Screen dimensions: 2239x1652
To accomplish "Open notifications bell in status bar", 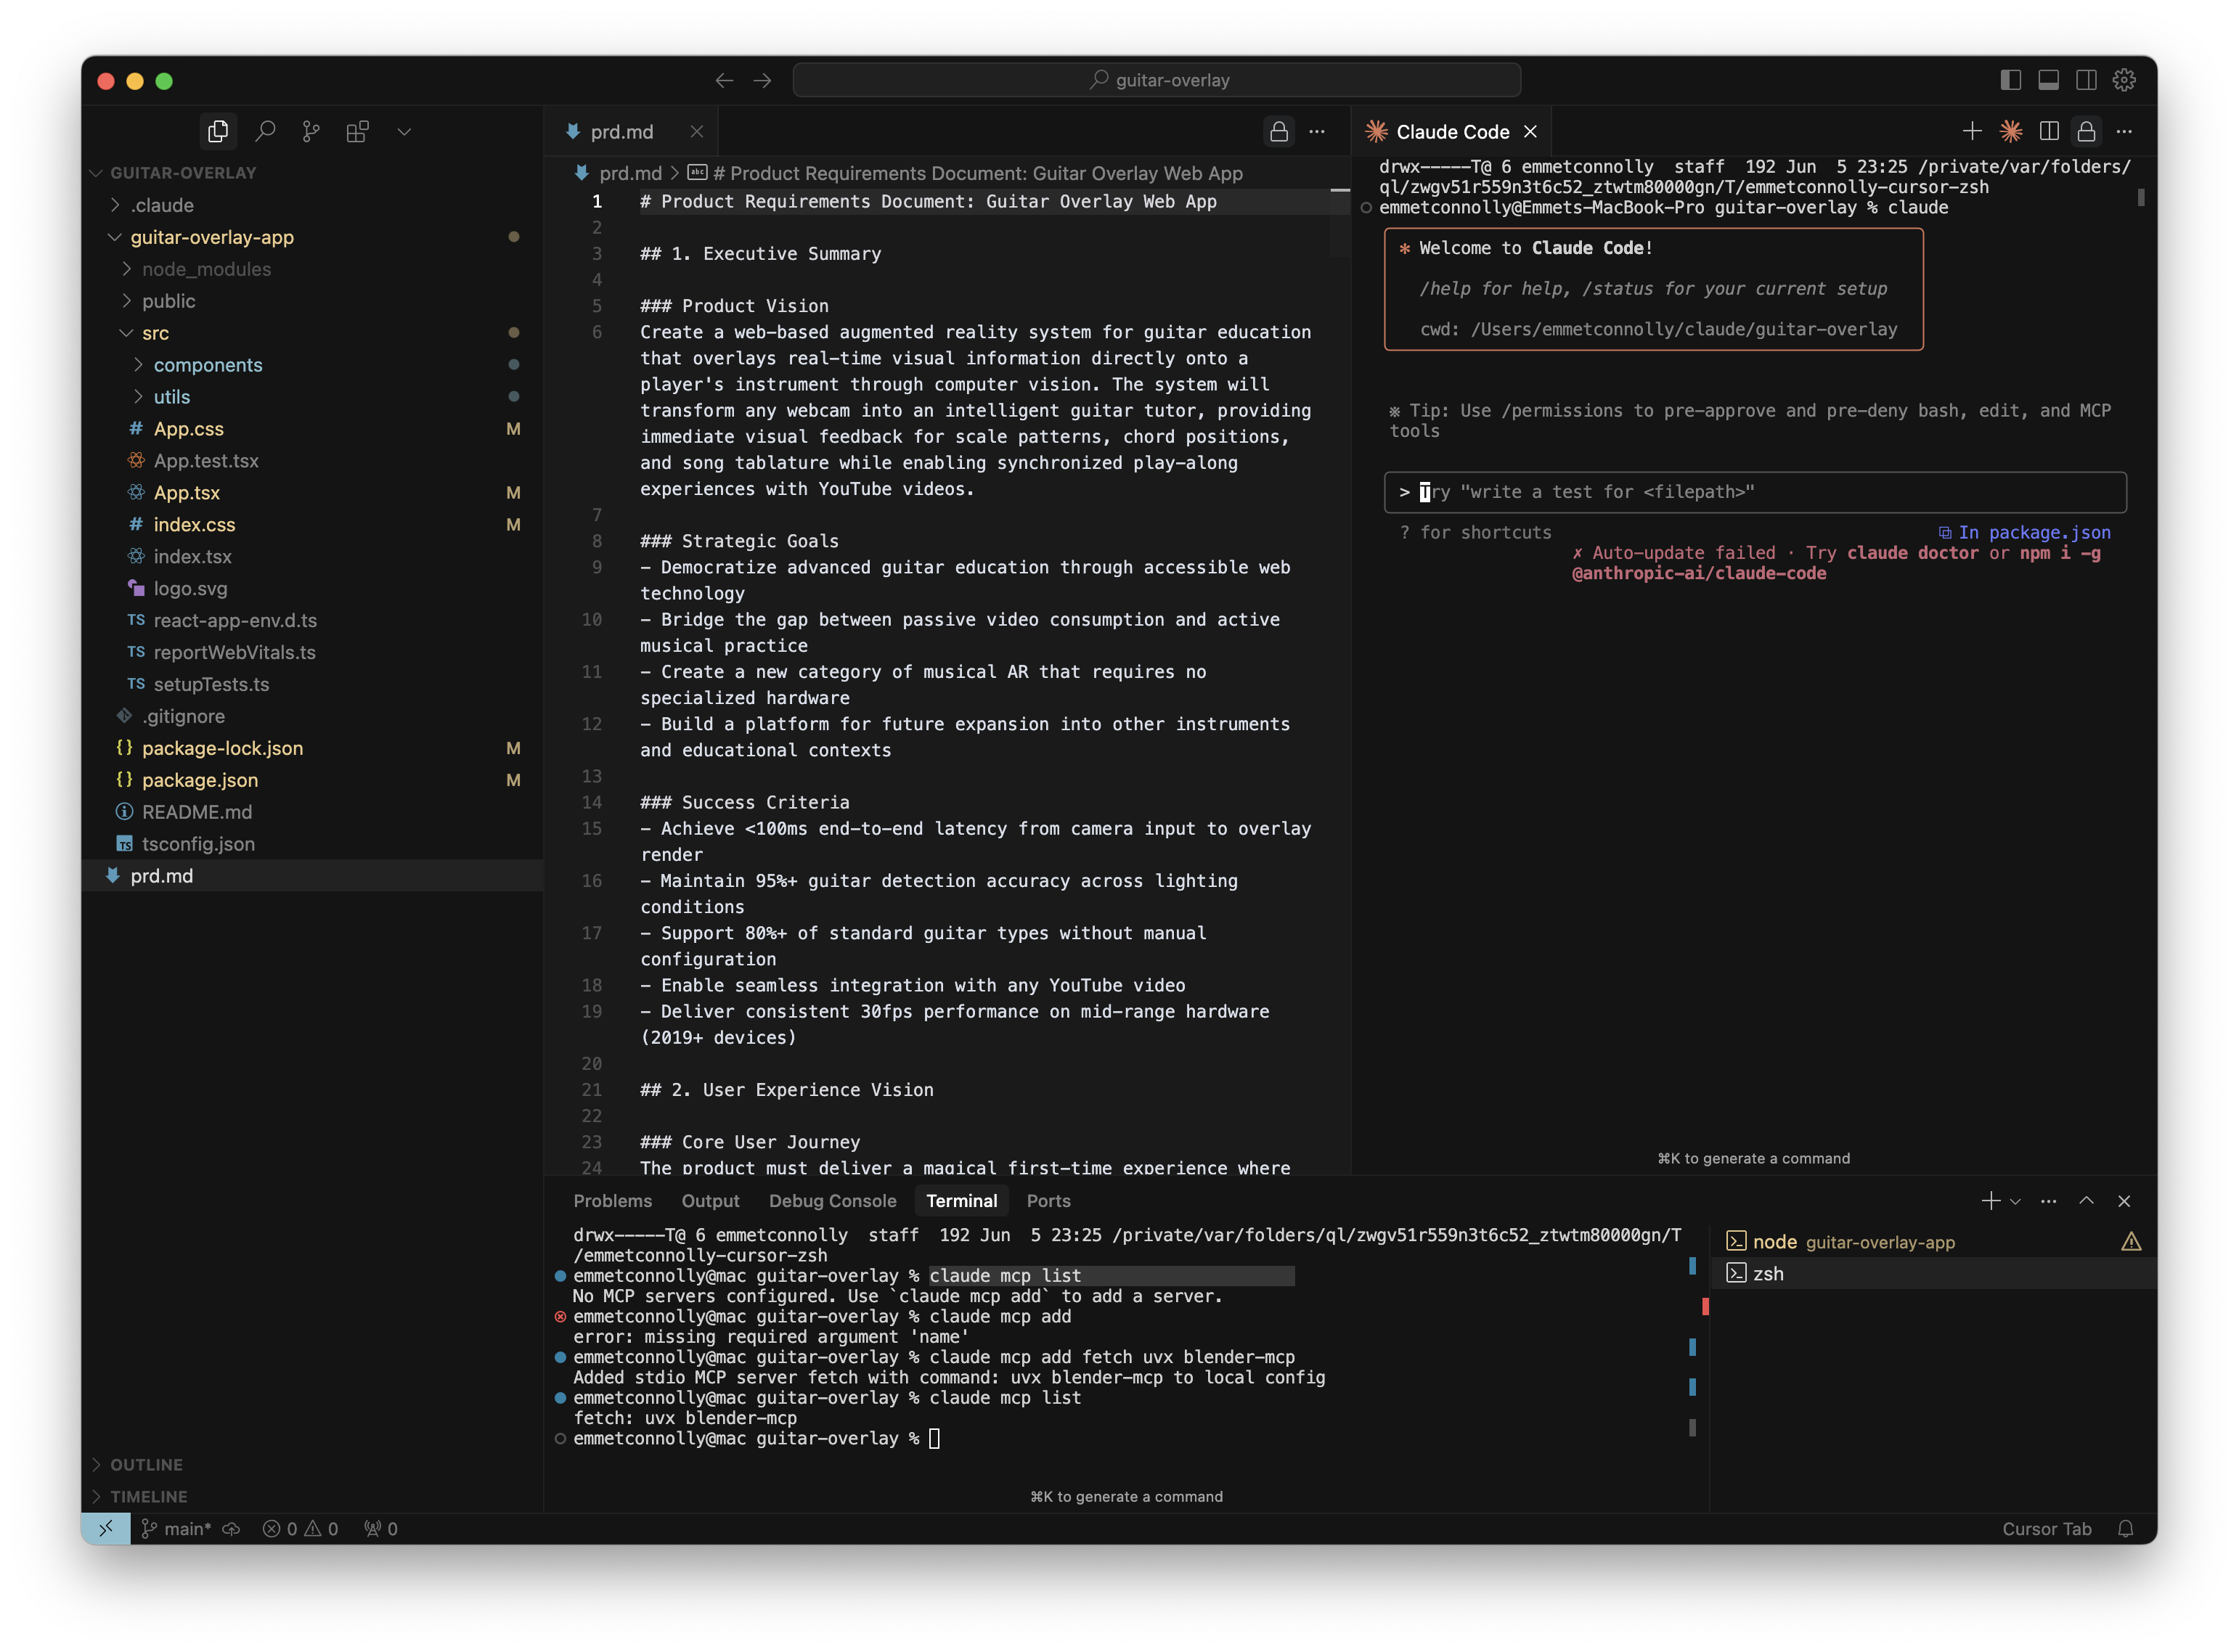I will [2125, 1528].
